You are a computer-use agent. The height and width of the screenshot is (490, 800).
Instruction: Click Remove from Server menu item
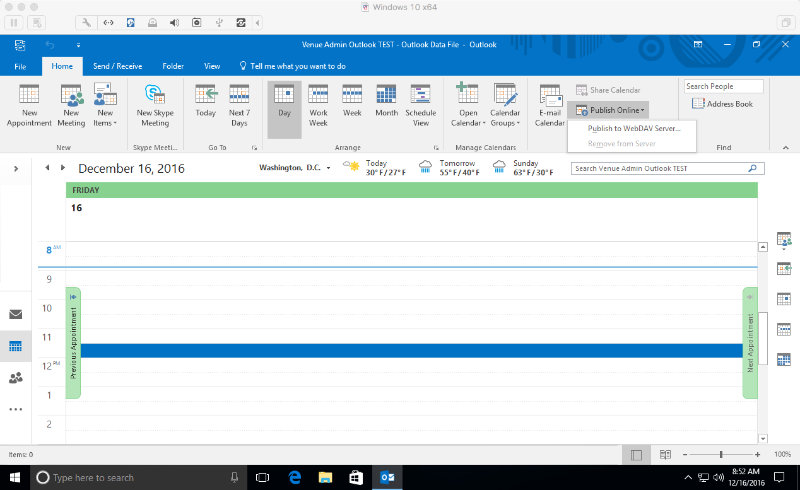point(621,143)
